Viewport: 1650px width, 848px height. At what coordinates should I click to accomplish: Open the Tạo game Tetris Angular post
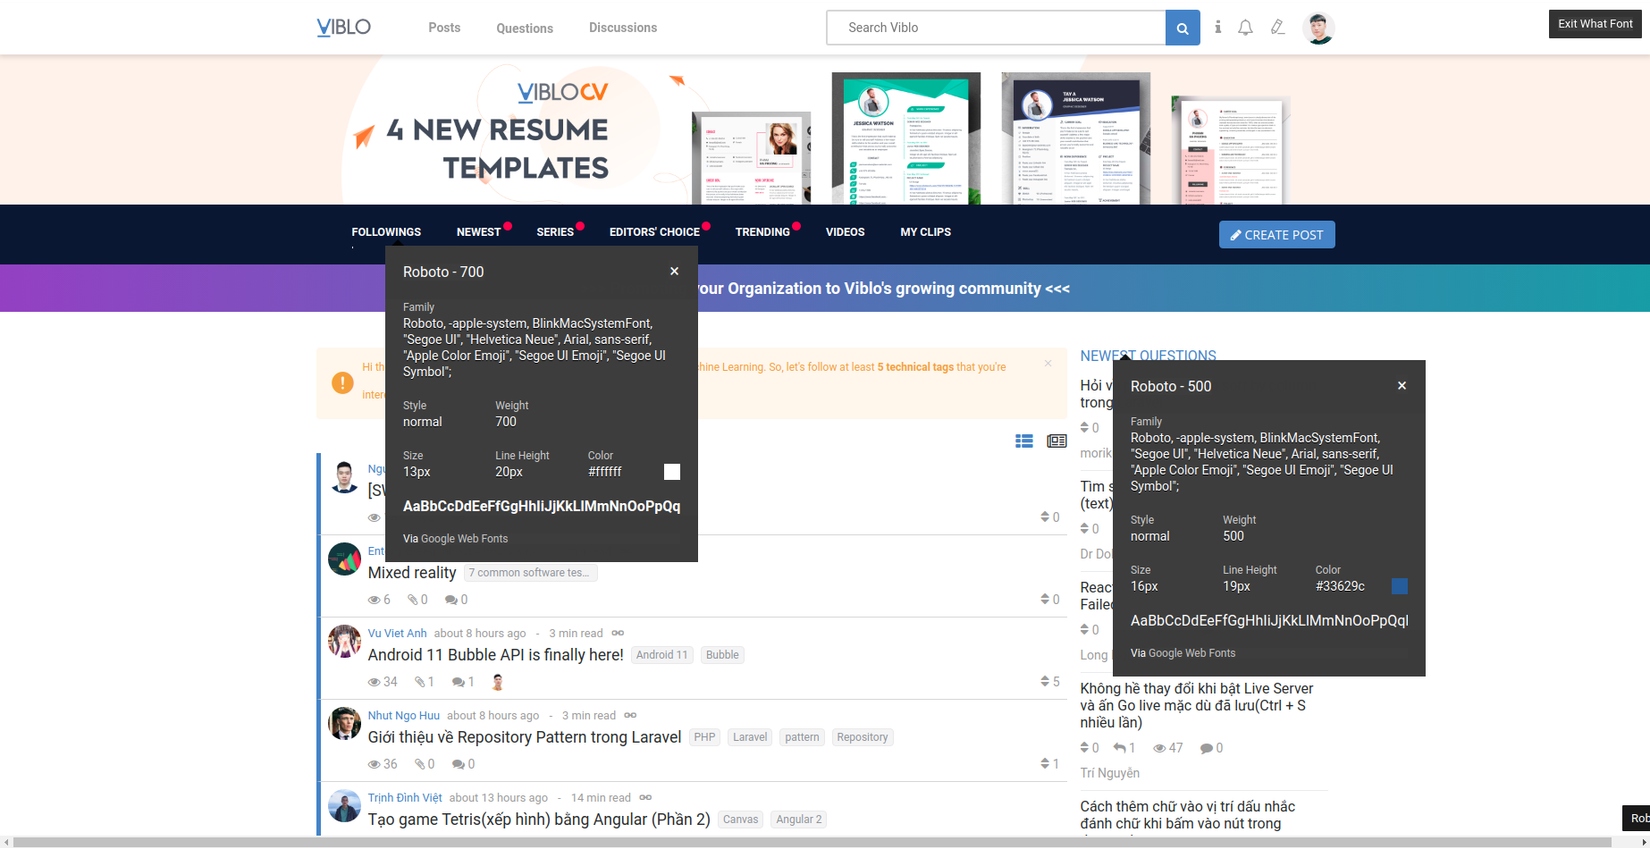point(539,819)
